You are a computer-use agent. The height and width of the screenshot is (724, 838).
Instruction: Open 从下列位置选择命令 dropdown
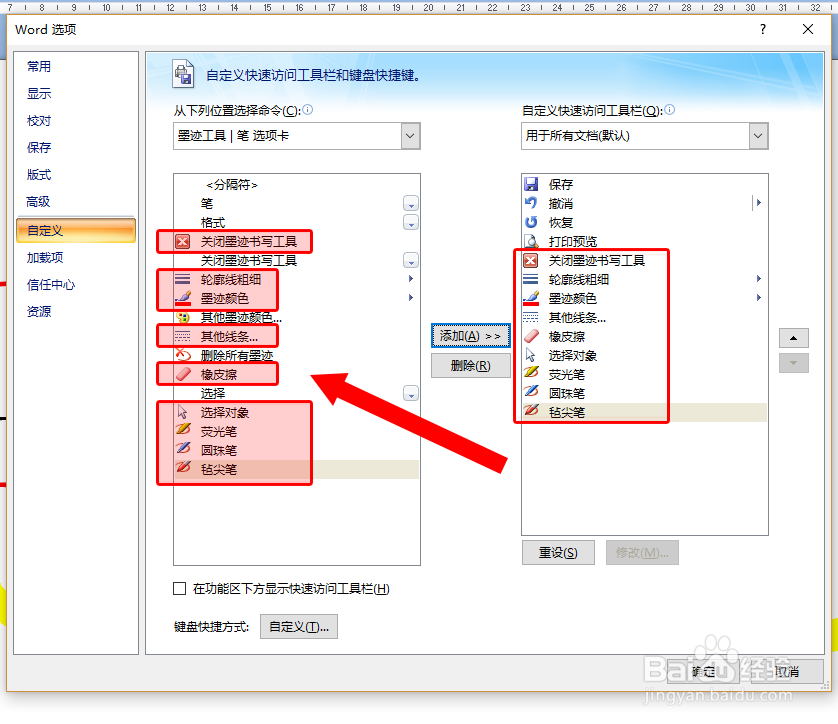[410, 136]
